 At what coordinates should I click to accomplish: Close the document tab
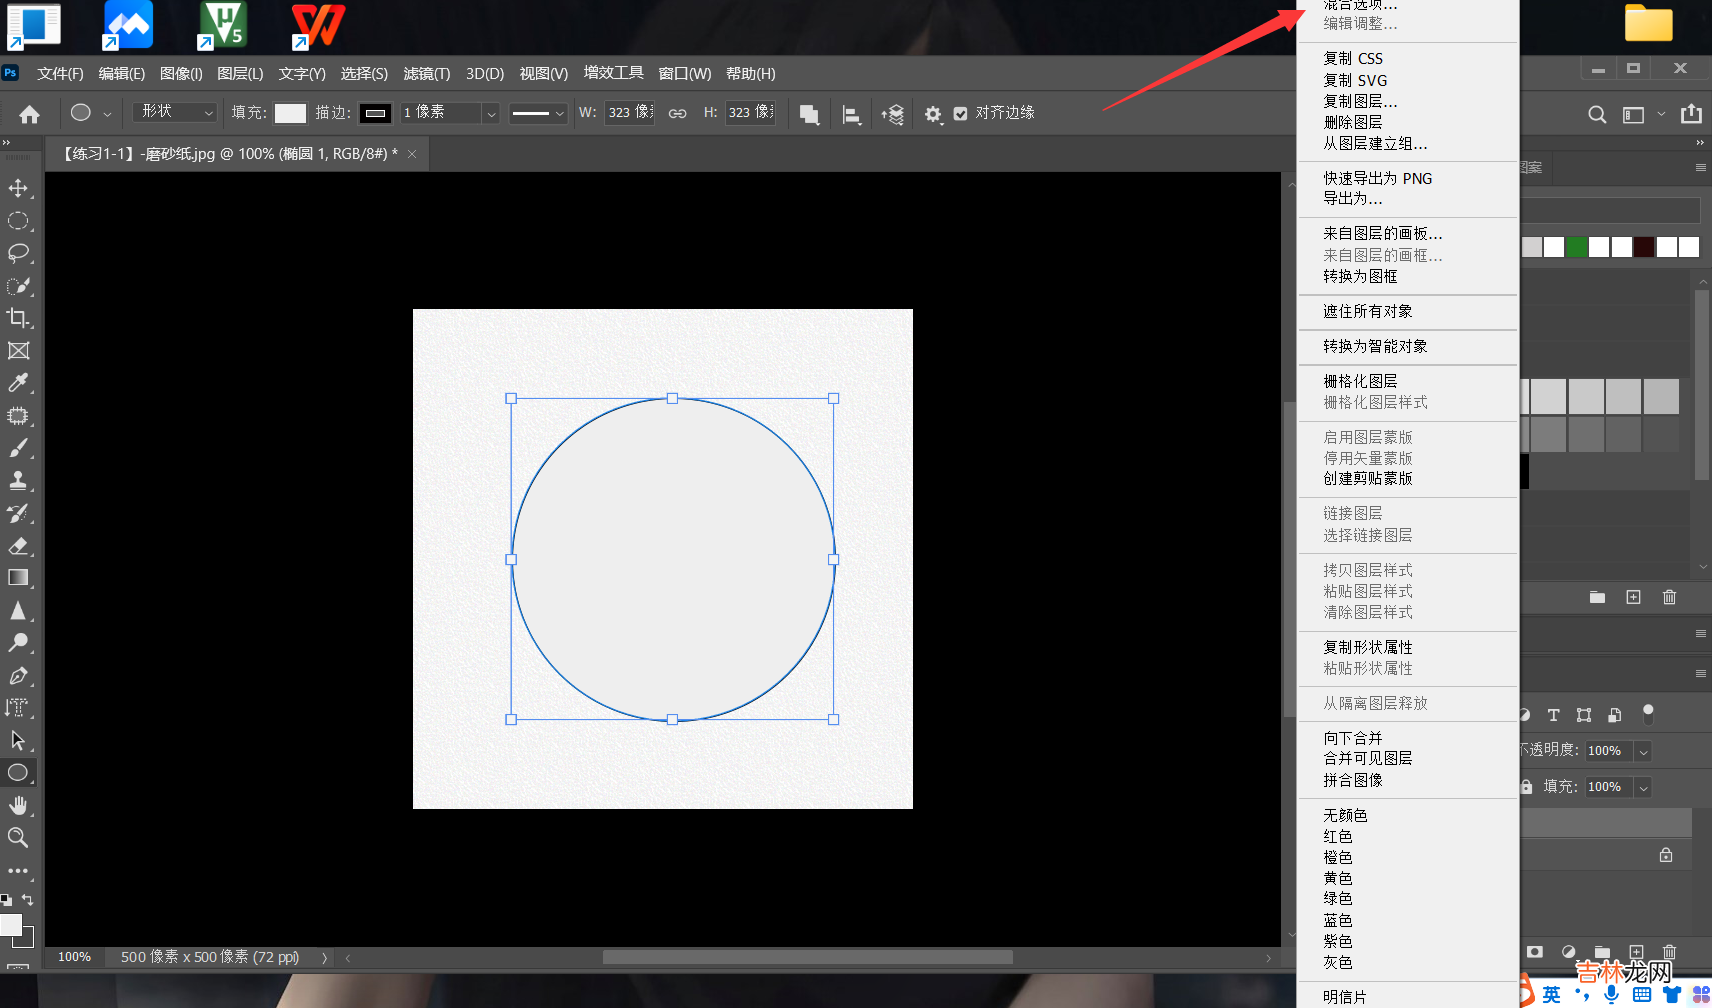412,154
